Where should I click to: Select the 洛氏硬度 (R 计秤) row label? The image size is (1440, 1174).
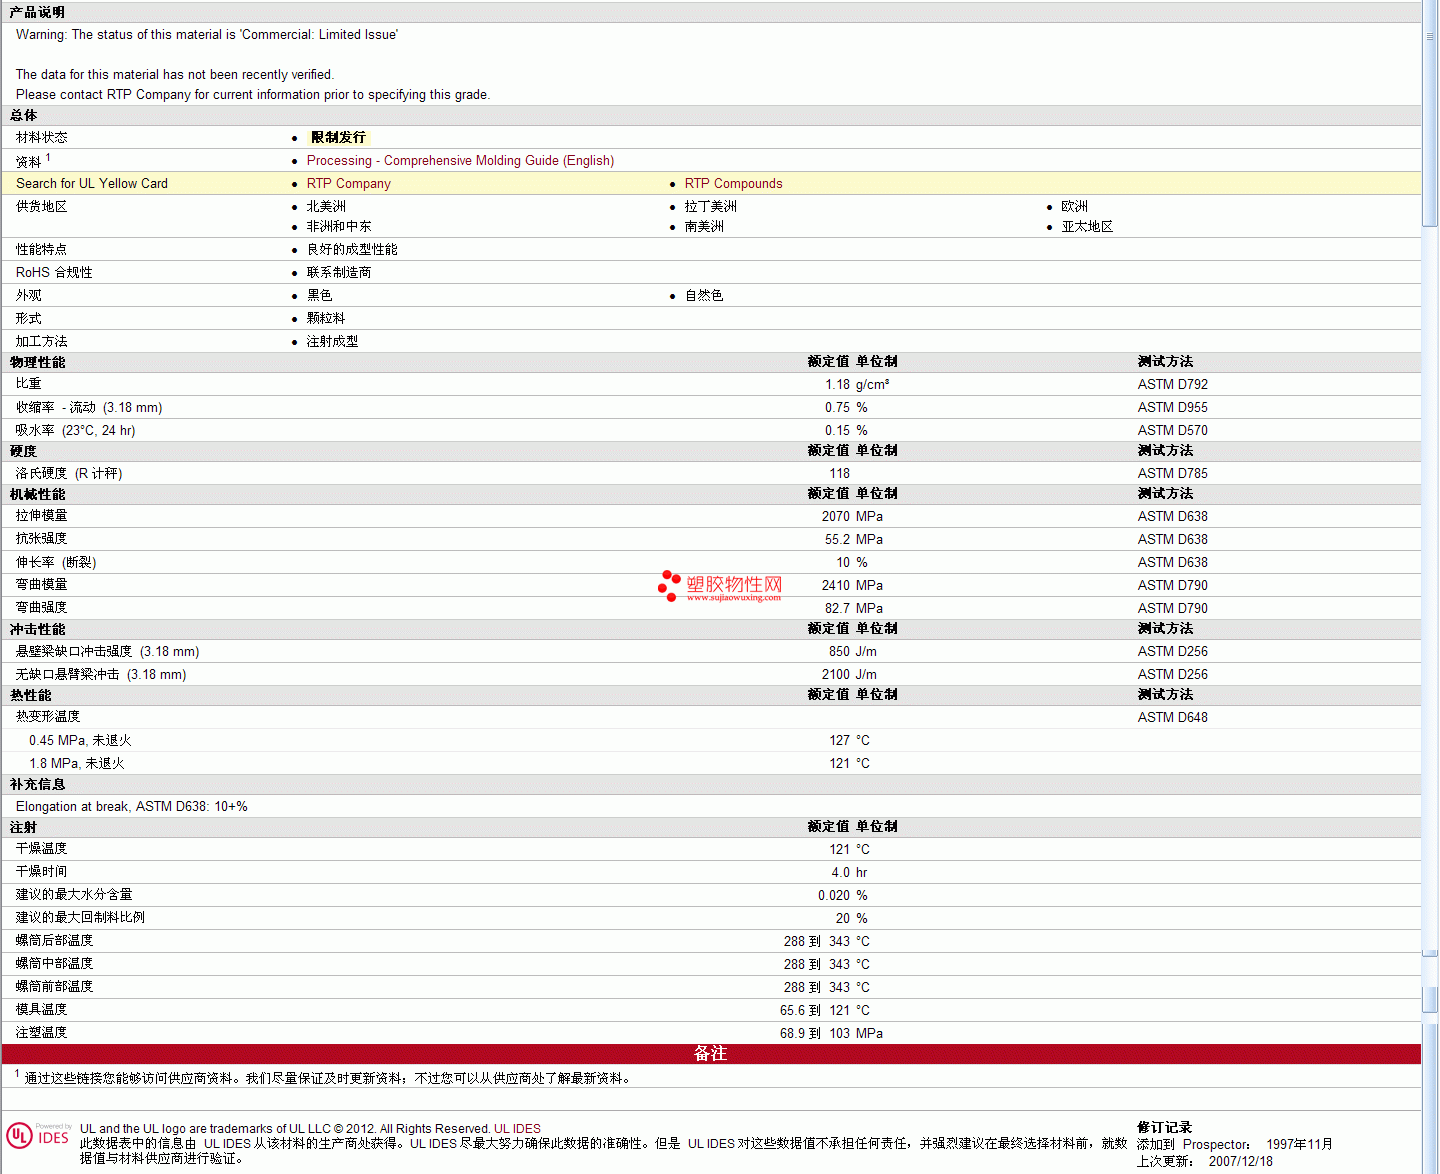click(x=69, y=474)
